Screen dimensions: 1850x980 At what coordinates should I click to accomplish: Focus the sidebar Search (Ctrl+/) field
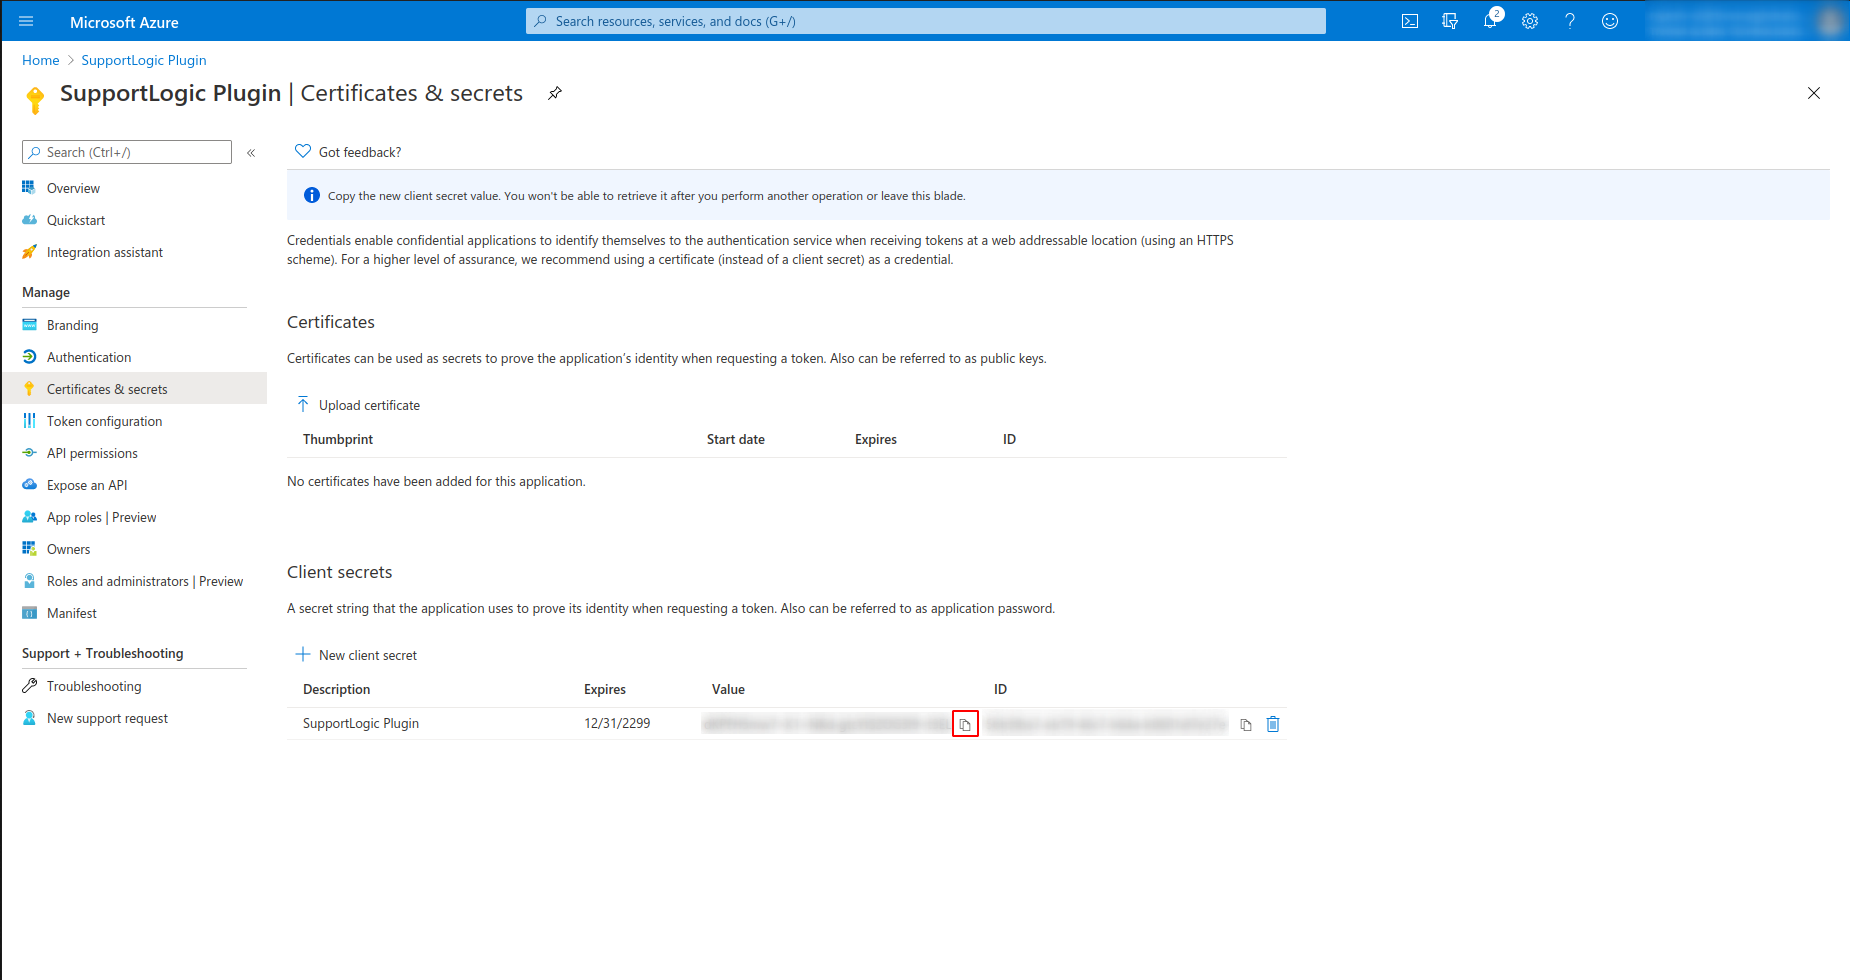point(127,152)
